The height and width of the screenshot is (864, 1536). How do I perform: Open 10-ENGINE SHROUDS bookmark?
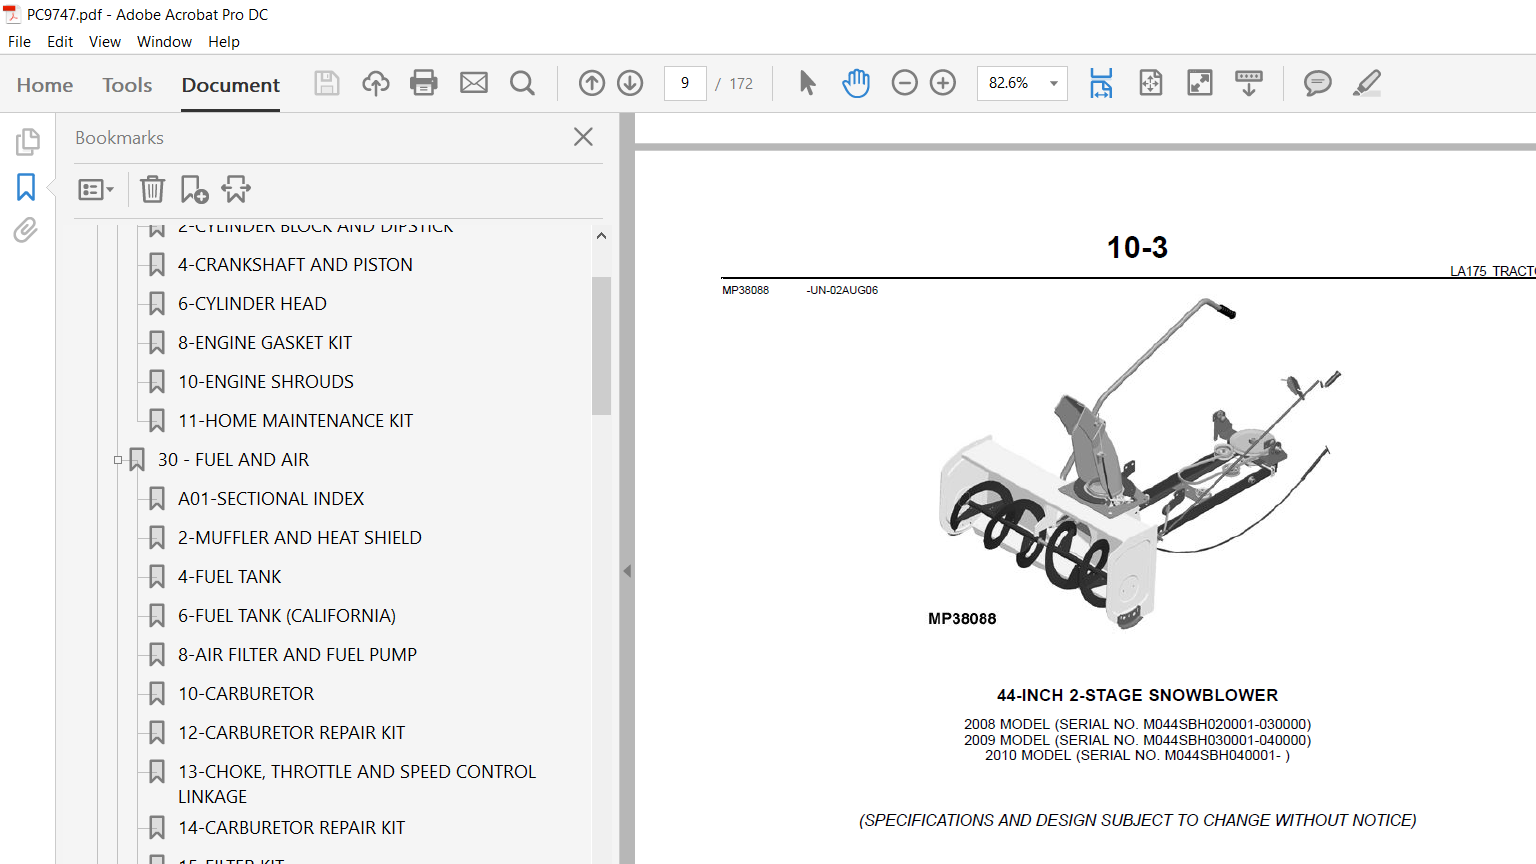coord(266,382)
